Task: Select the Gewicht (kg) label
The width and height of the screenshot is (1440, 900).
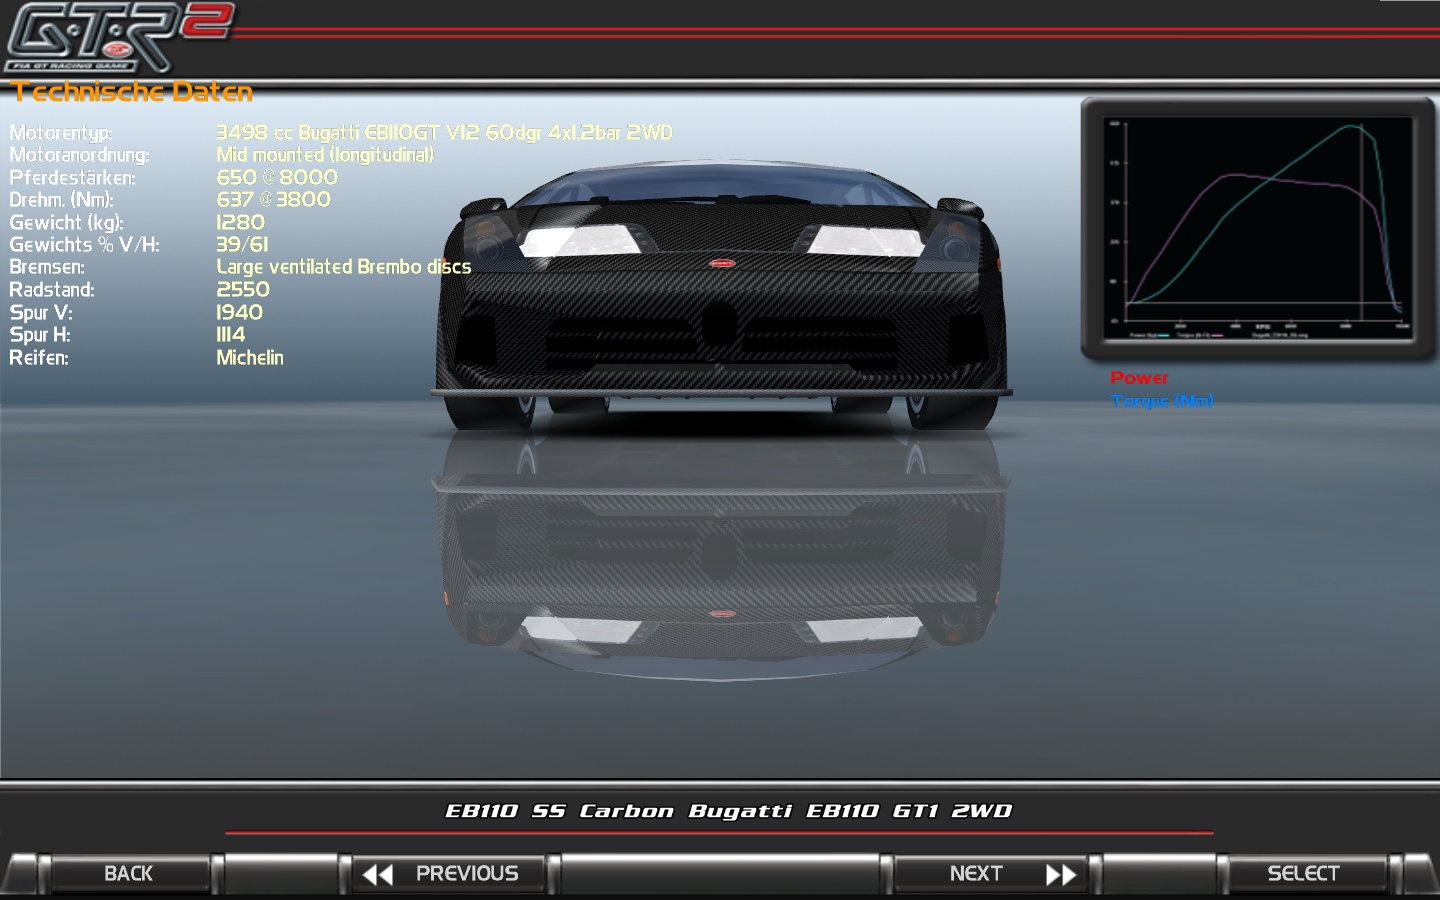Action: click(x=66, y=223)
